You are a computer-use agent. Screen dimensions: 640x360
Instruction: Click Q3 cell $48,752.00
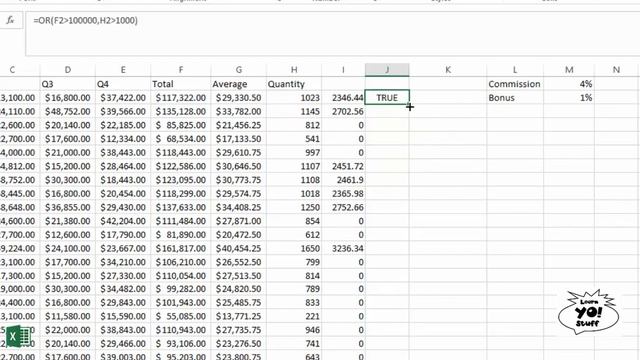pos(68,111)
